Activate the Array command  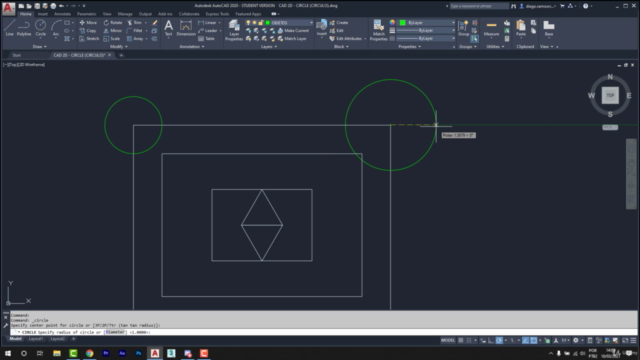click(x=135, y=39)
